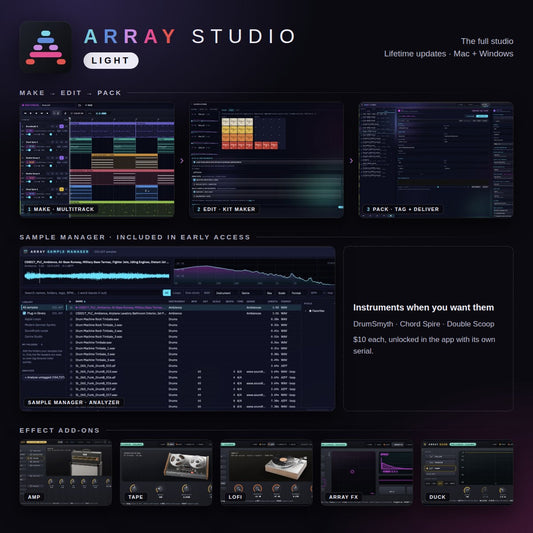
Task: Click the 'Instruments when you want them' heading
Action: click(x=423, y=308)
